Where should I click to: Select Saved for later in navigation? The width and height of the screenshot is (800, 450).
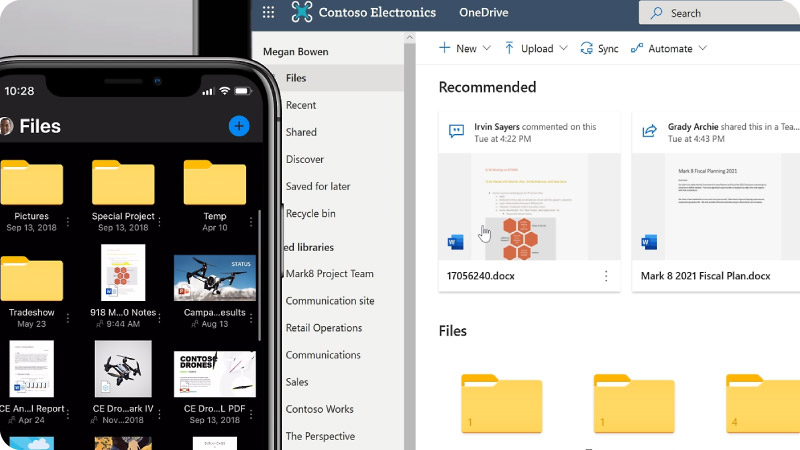pos(318,186)
